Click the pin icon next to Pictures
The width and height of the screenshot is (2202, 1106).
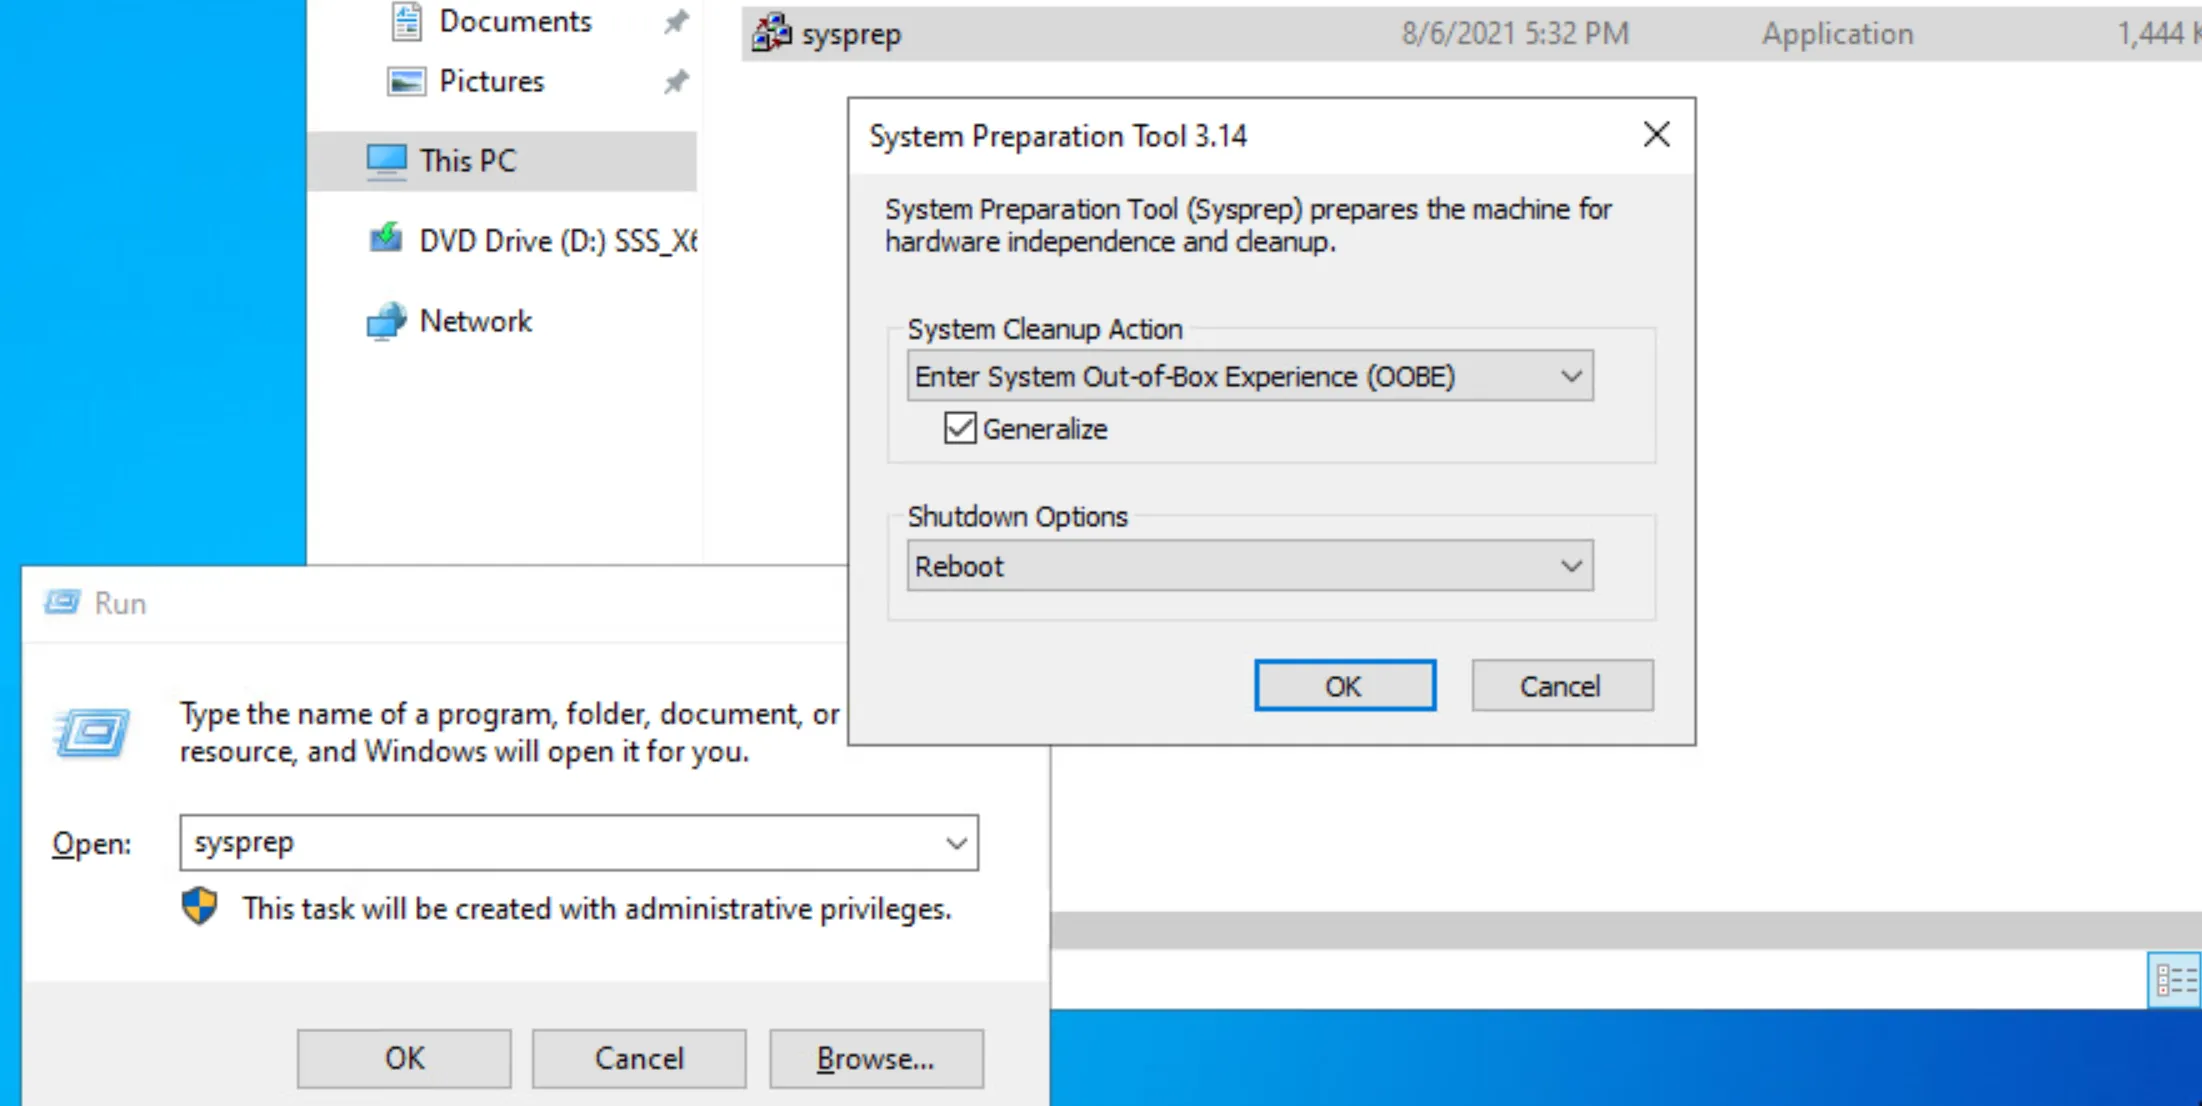pyautogui.click(x=677, y=81)
